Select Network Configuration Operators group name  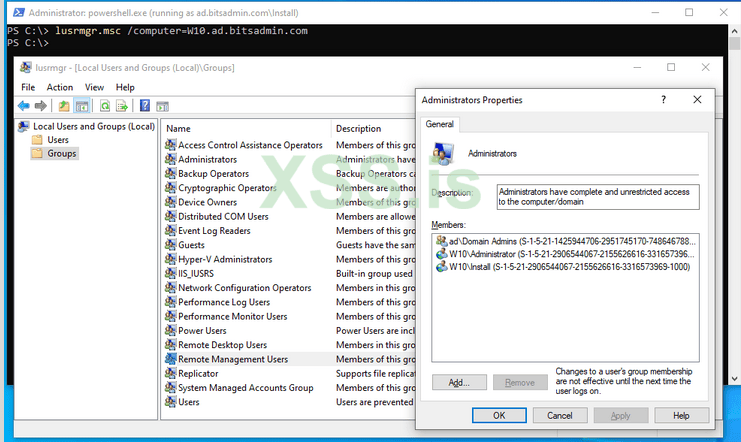(x=245, y=288)
